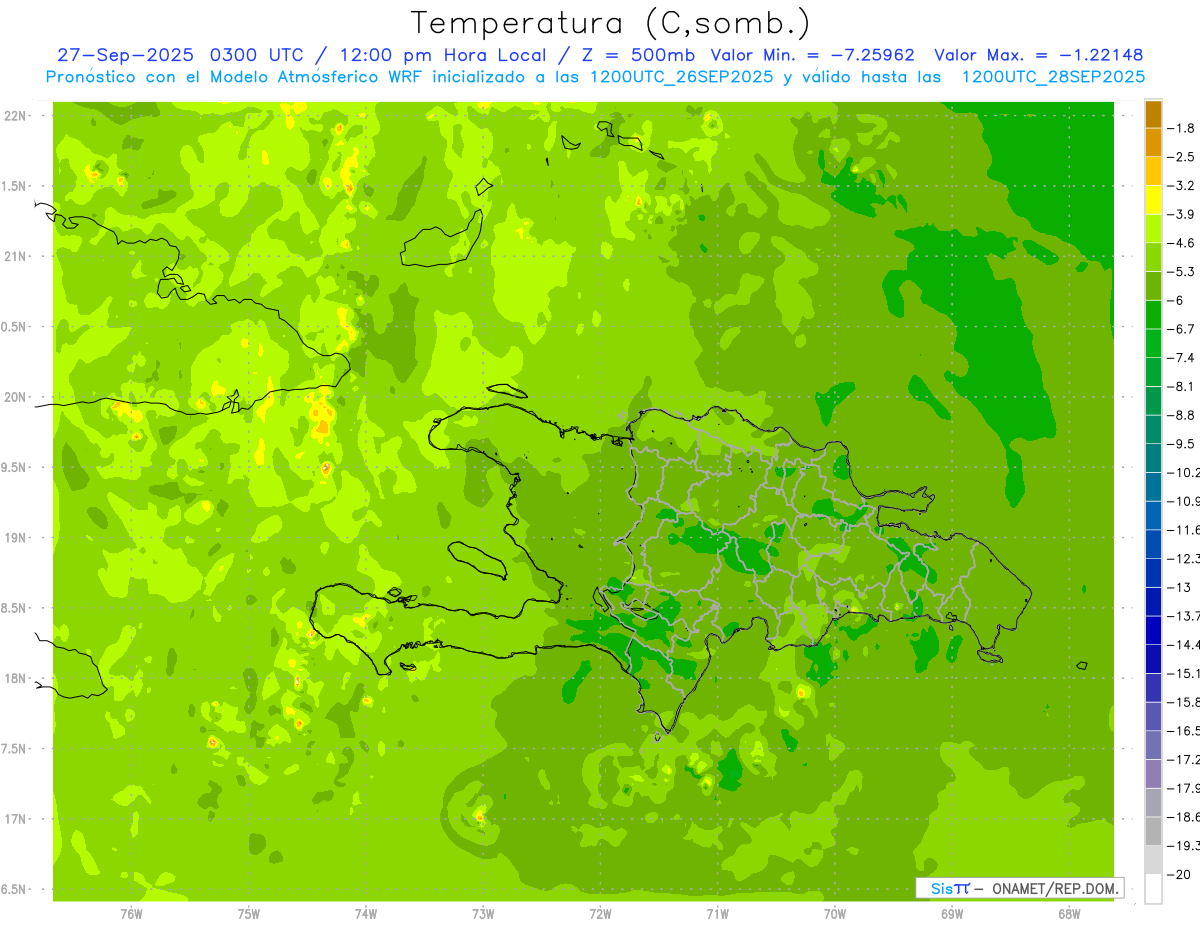The image size is (1200, 927).
Task: Click the '21N' latitude label
Action: tap(14, 257)
